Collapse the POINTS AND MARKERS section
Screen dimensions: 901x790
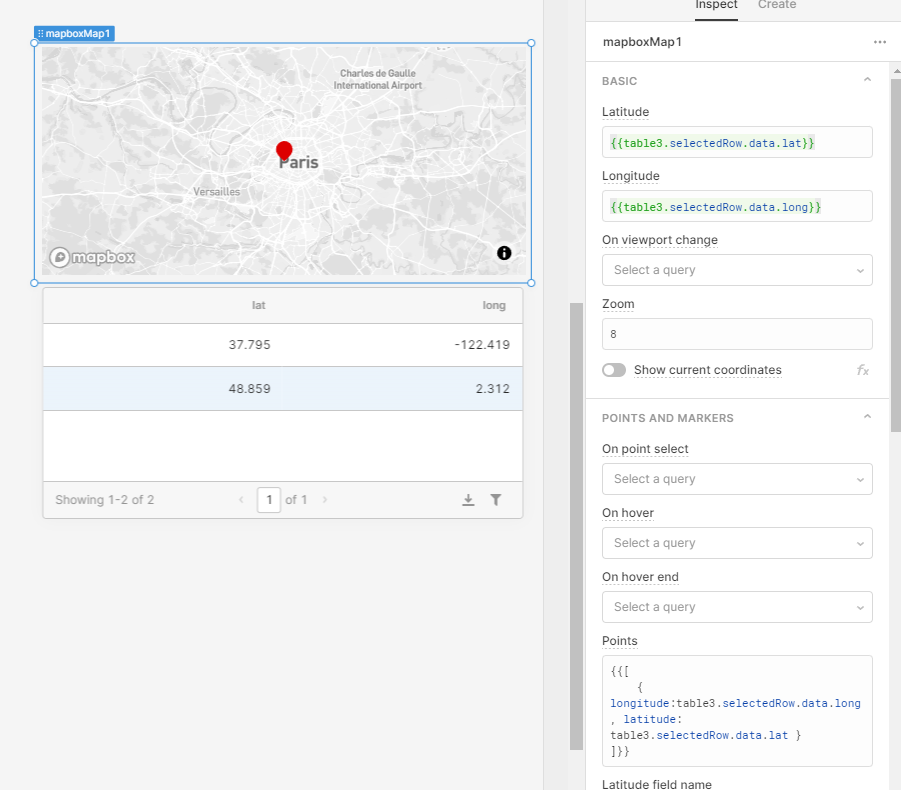[x=866, y=417]
